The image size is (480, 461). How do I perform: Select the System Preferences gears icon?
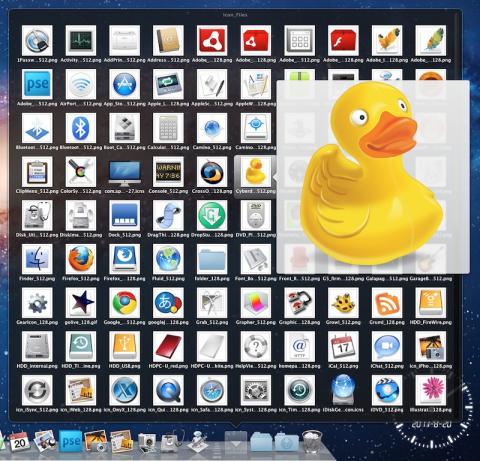[x=256, y=390]
